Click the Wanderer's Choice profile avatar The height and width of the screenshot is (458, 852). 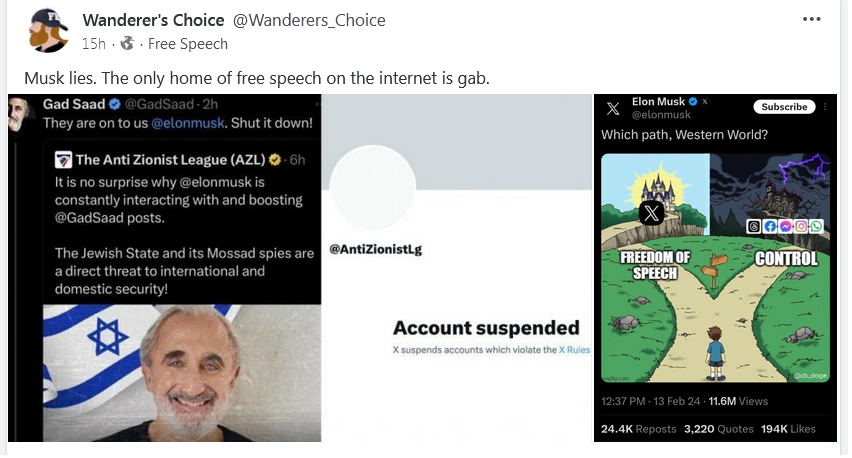click(48, 30)
